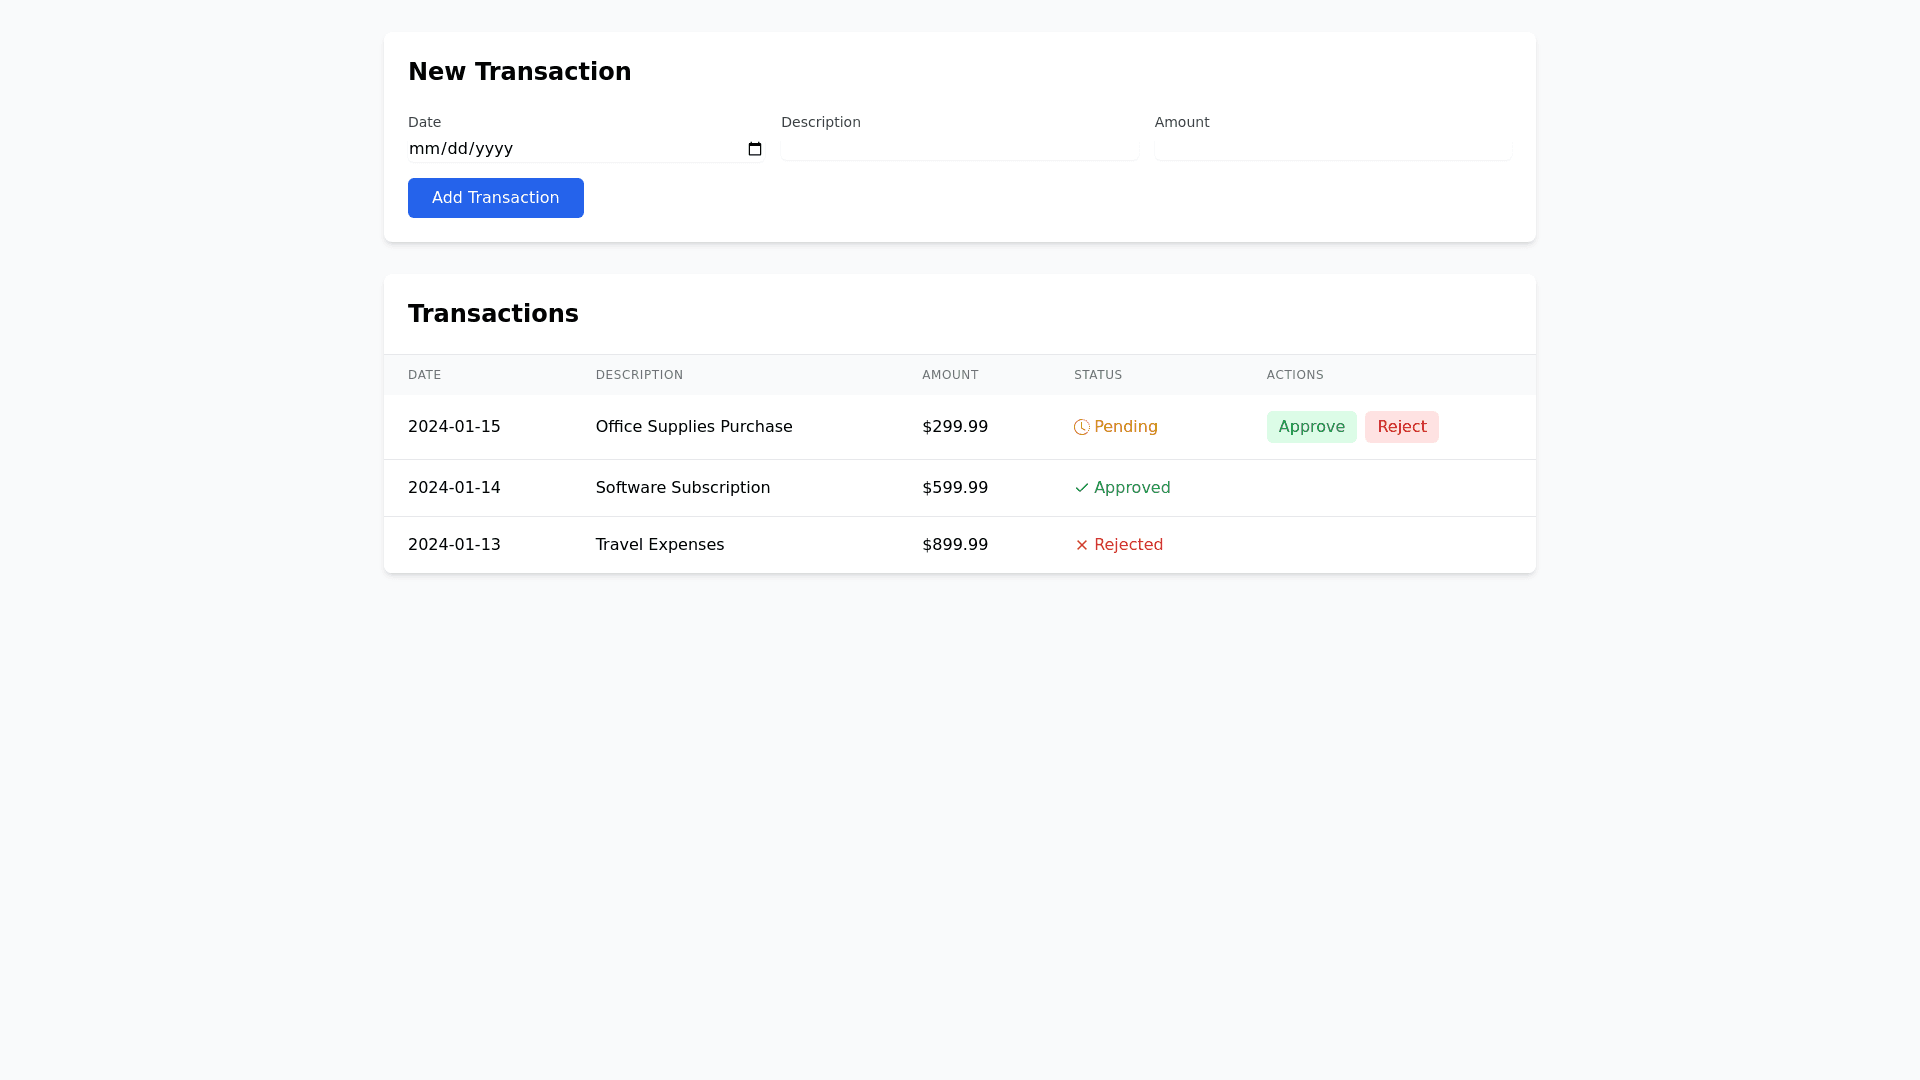Click the Rejected X icon

click(x=1081, y=545)
